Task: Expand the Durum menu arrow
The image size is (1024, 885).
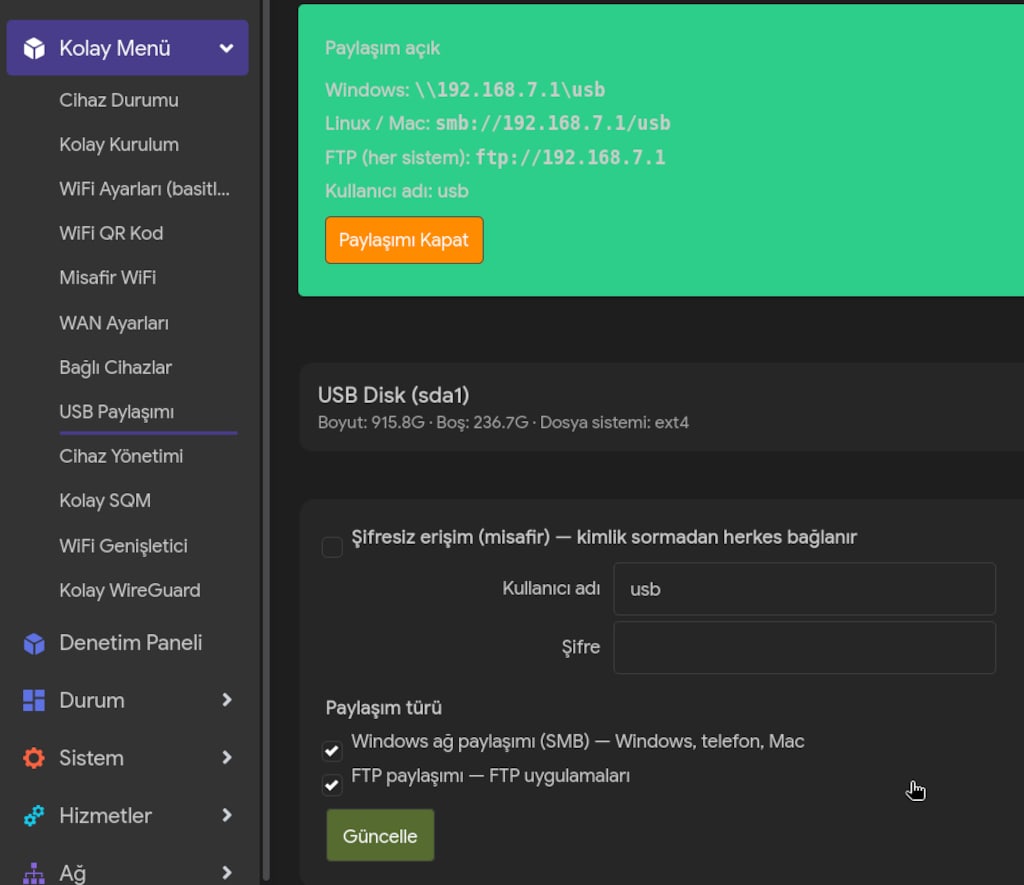Action: coord(227,700)
